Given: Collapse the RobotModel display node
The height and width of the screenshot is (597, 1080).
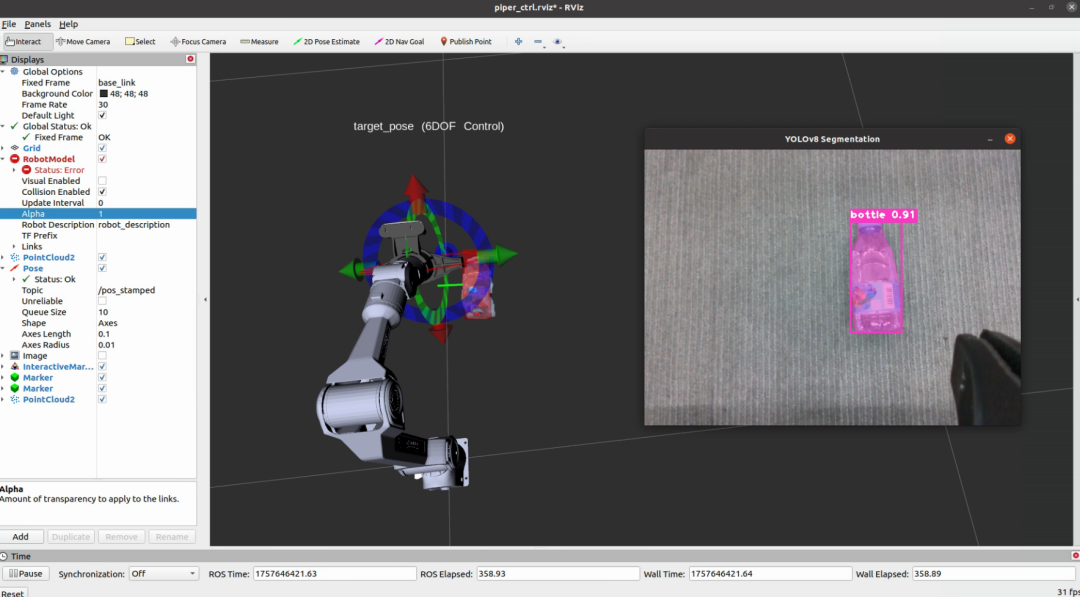Looking at the screenshot, I should (3, 159).
